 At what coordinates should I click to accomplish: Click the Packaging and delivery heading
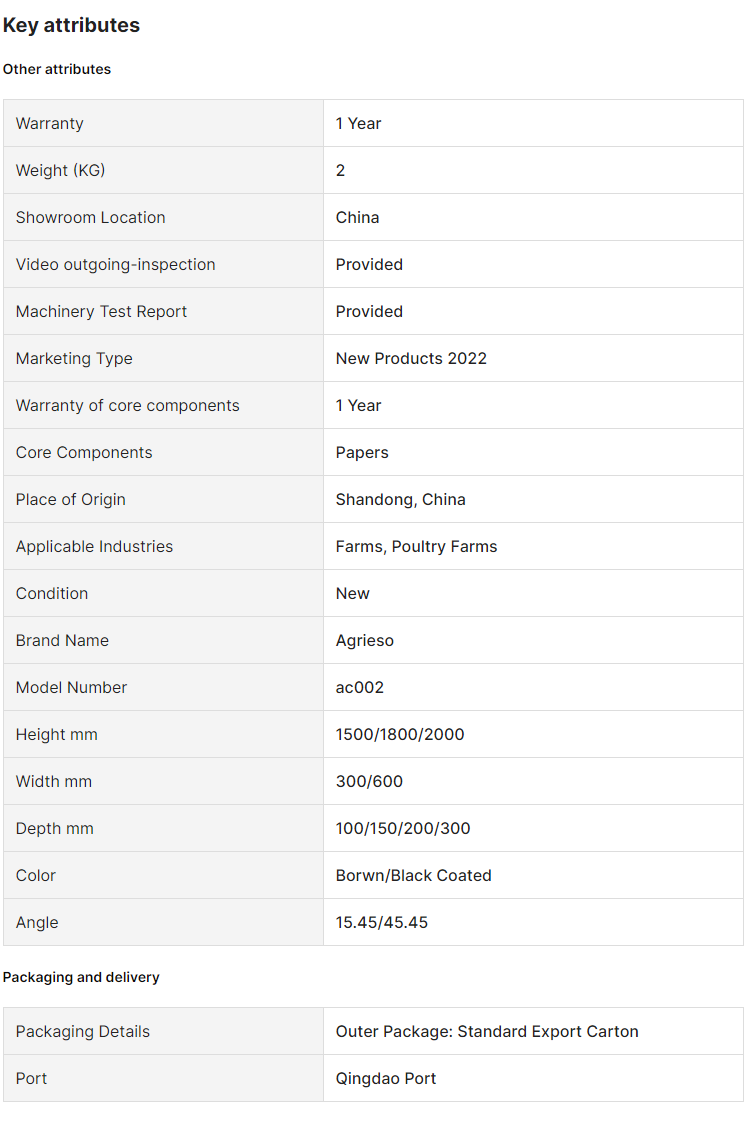pos(81,977)
